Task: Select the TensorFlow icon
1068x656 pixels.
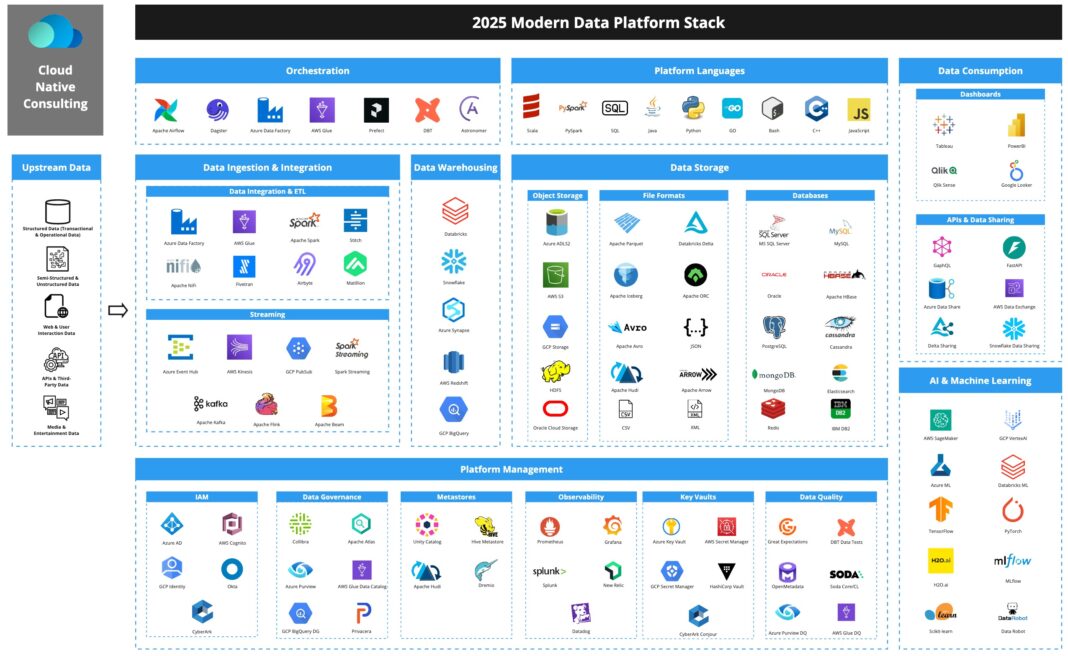Action: [x=940, y=510]
